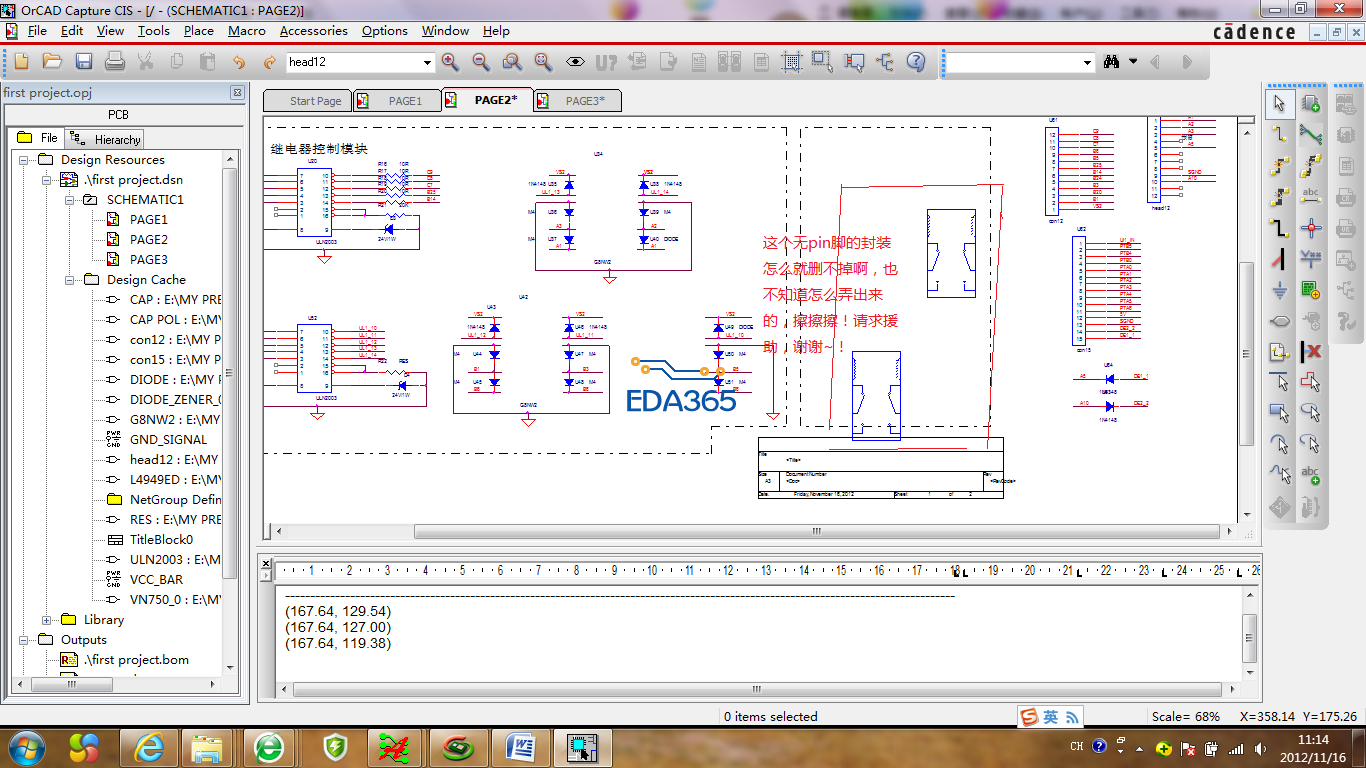
Task: Click the Zoom In magnifier icon
Action: click(x=450, y=62)
